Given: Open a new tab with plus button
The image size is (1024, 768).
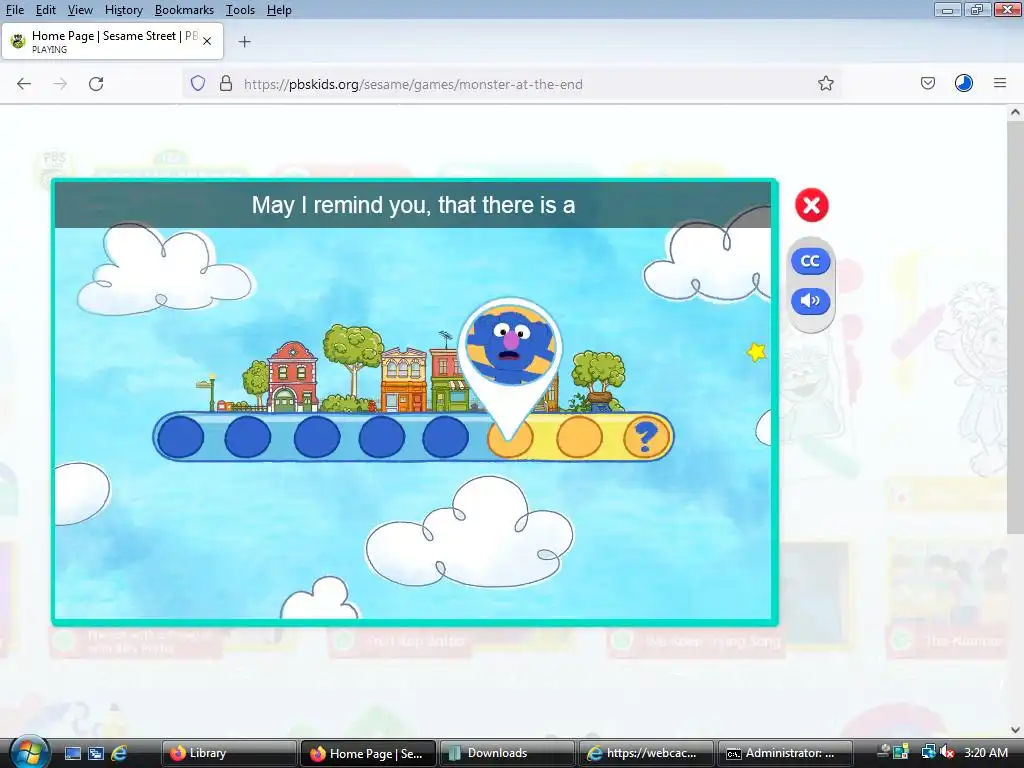Looking at the screenshot, I should point(244,42).
